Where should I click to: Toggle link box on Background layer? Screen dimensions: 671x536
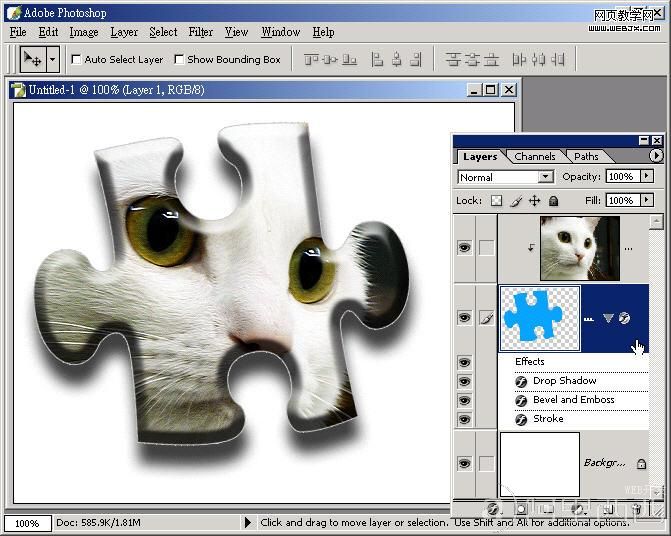(x=487, y=464)
